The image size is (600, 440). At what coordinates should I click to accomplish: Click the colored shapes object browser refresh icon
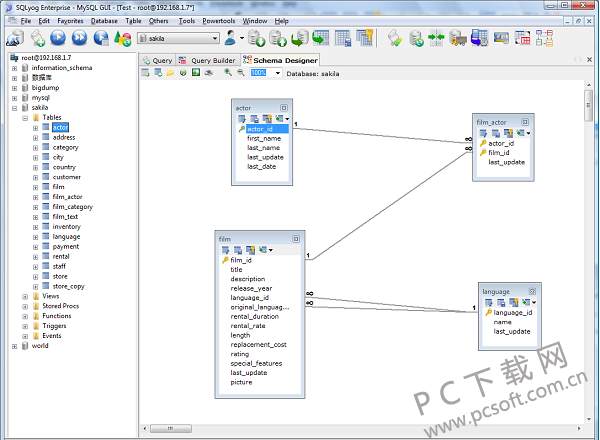tap(122, 38)
